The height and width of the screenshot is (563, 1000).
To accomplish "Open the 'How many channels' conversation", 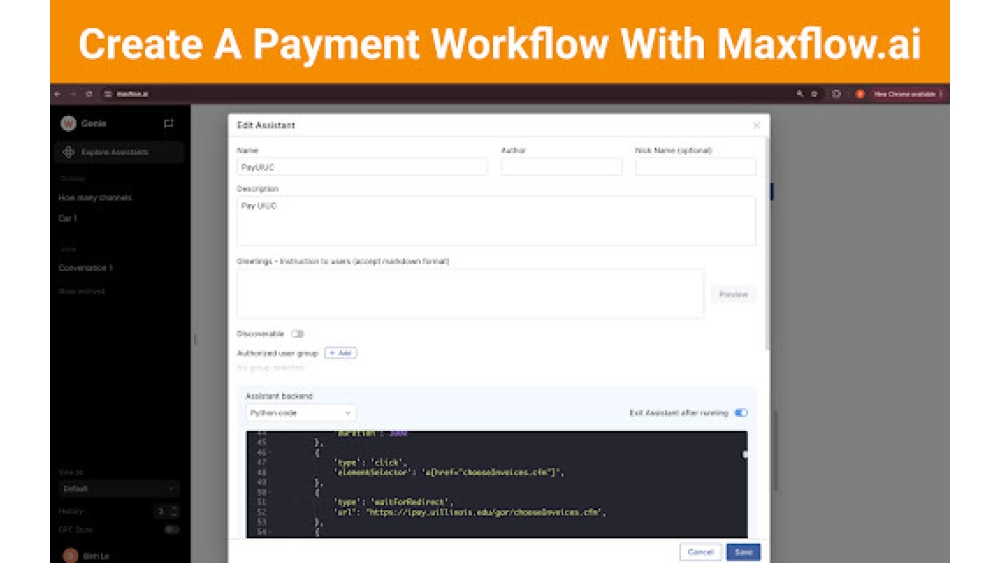I will (96, 198).
